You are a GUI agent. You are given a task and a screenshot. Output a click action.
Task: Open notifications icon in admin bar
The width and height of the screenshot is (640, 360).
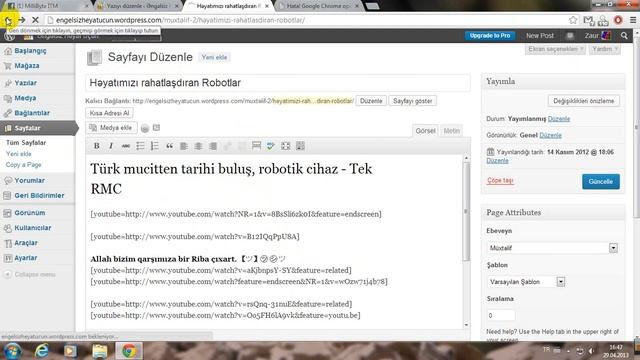click(570, 36)
